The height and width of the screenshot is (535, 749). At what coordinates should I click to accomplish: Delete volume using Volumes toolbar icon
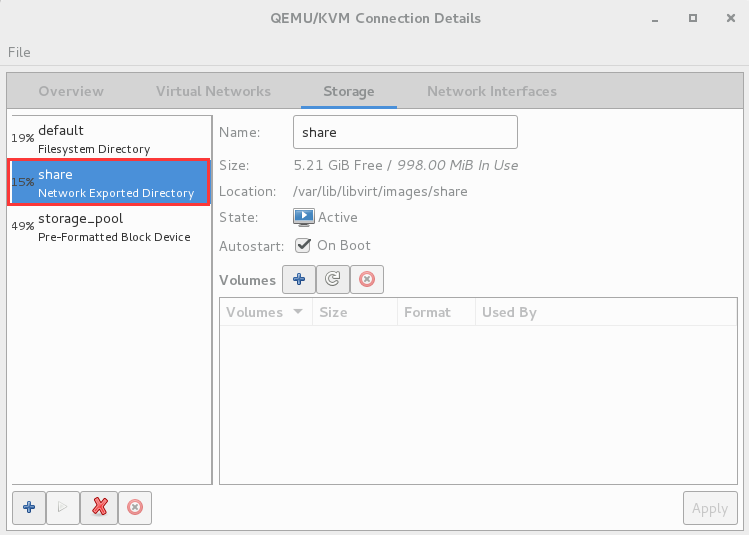[367, 279]
